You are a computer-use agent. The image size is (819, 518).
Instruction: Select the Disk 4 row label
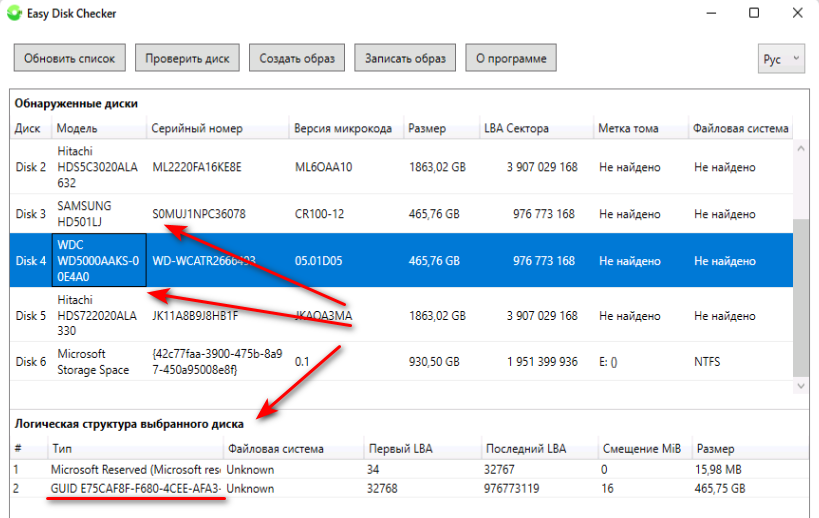tap(31, 261)
